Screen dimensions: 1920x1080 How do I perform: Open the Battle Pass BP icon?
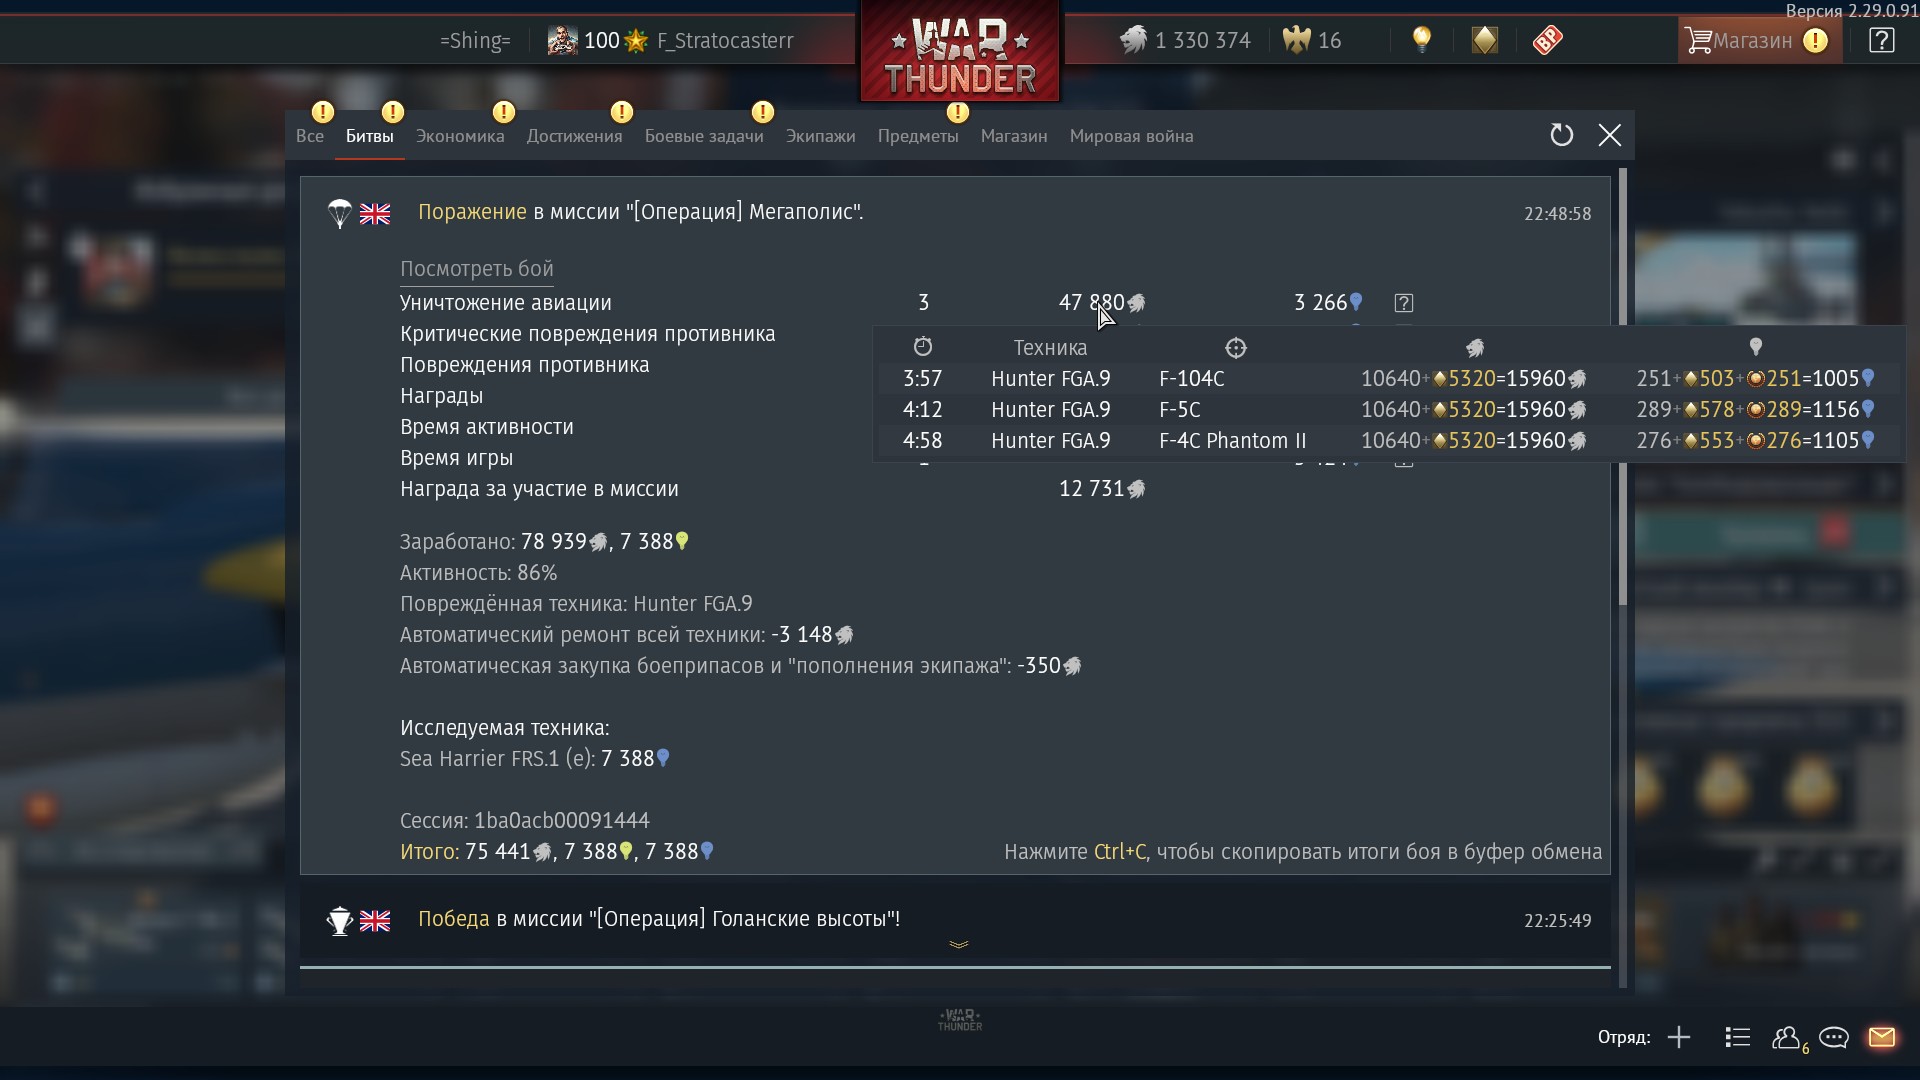coord(1547,40)
